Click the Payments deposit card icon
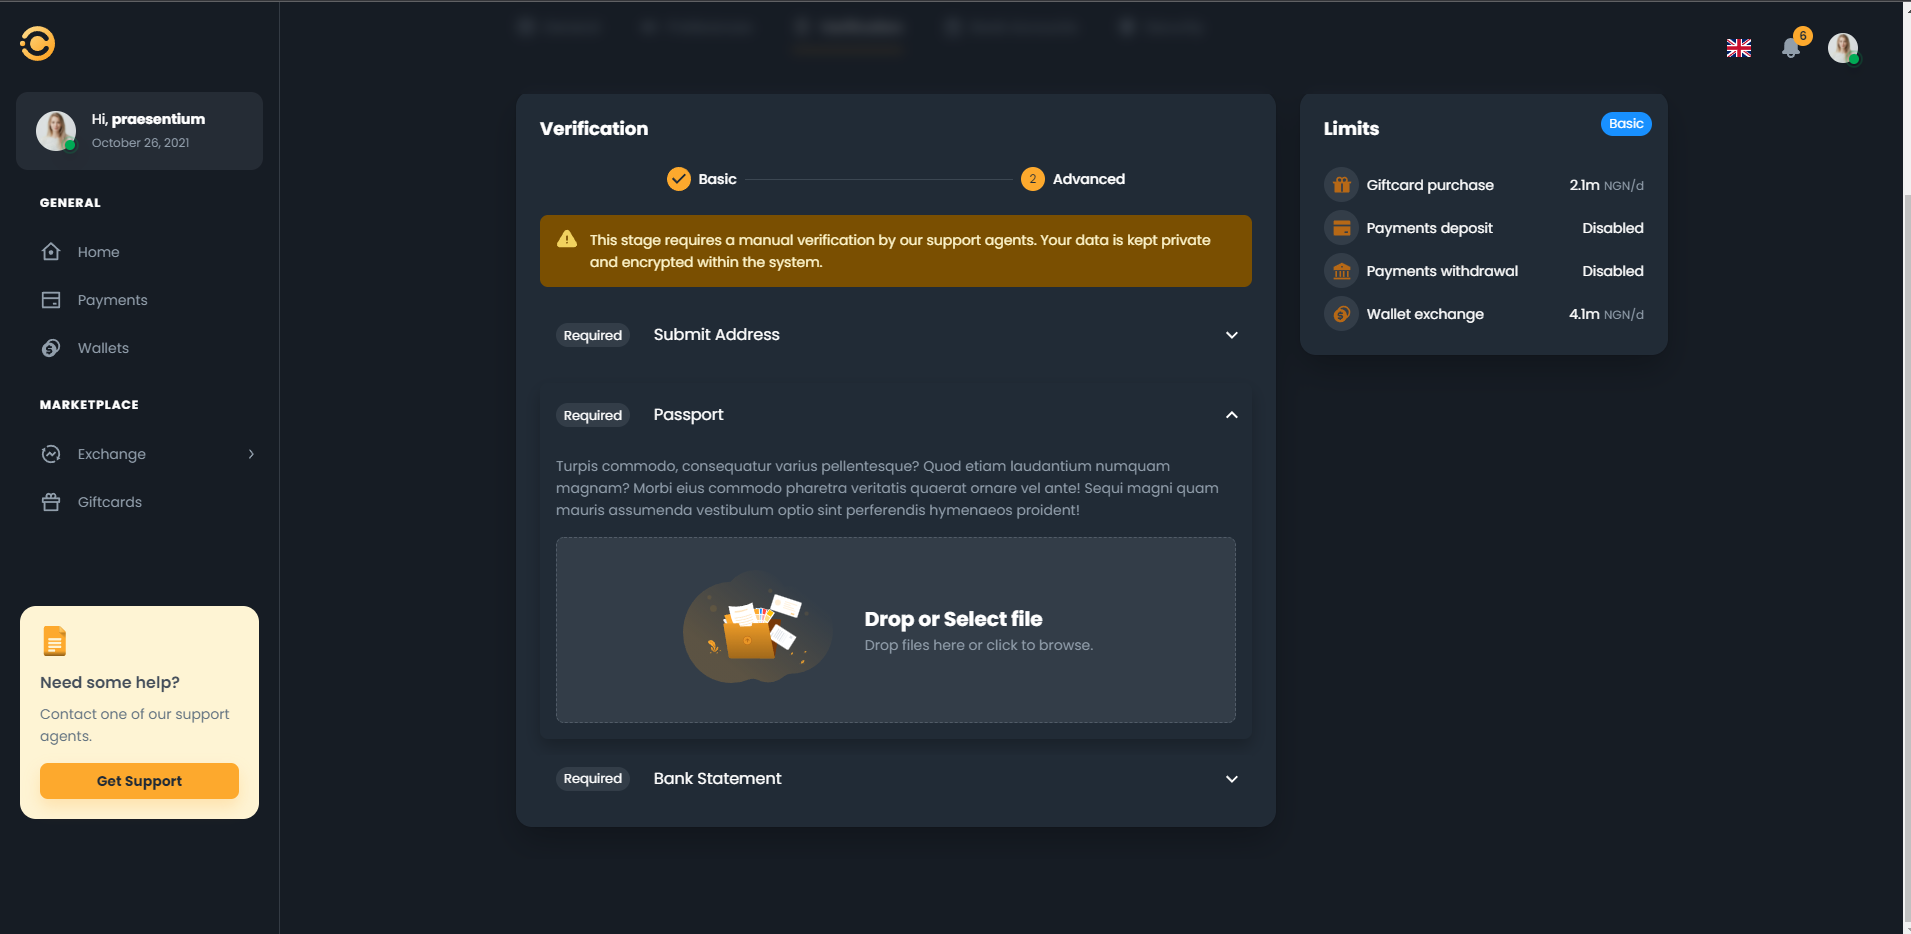 tap(1341, 228)
